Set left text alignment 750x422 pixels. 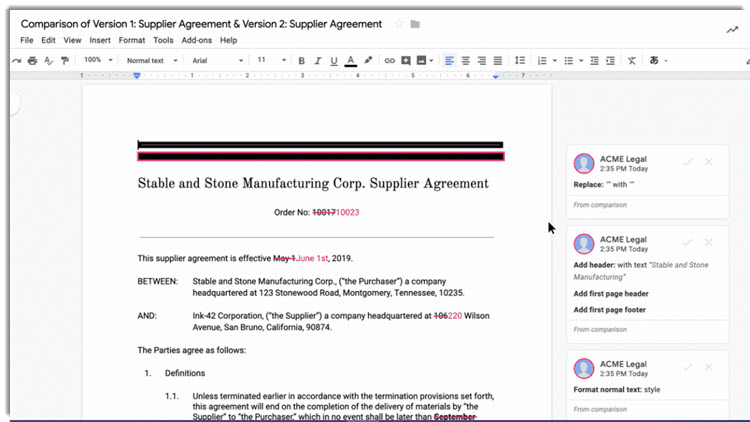pos(449,61)
